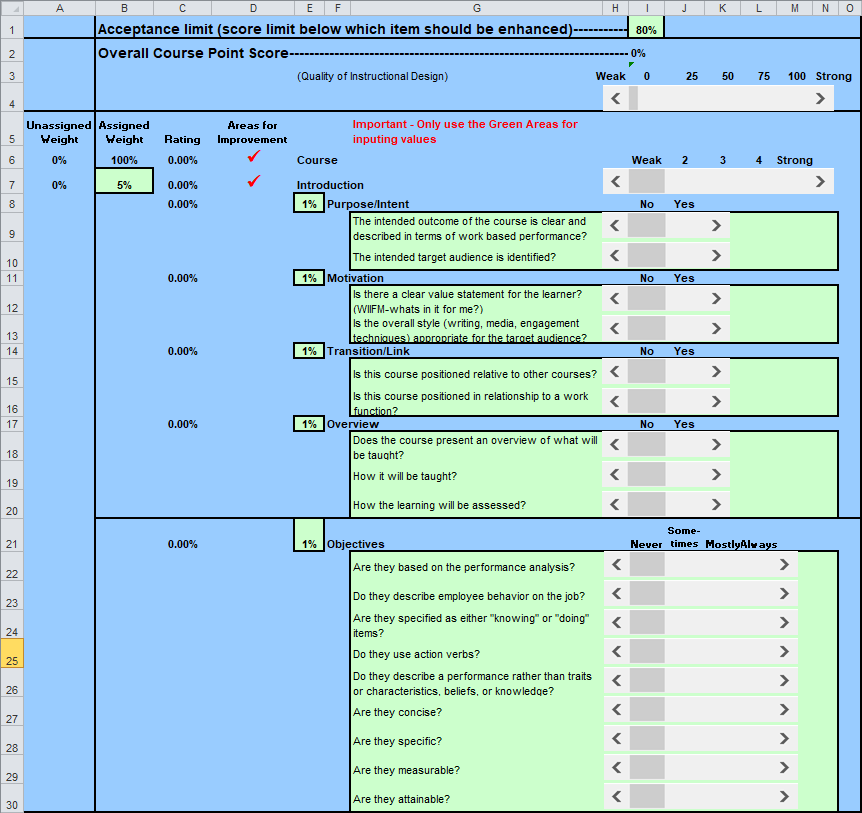Viewport: 862px width, 813px height.
Task: Click right arrow for 'relationship to a work function?'
Action: coord(716,401)
